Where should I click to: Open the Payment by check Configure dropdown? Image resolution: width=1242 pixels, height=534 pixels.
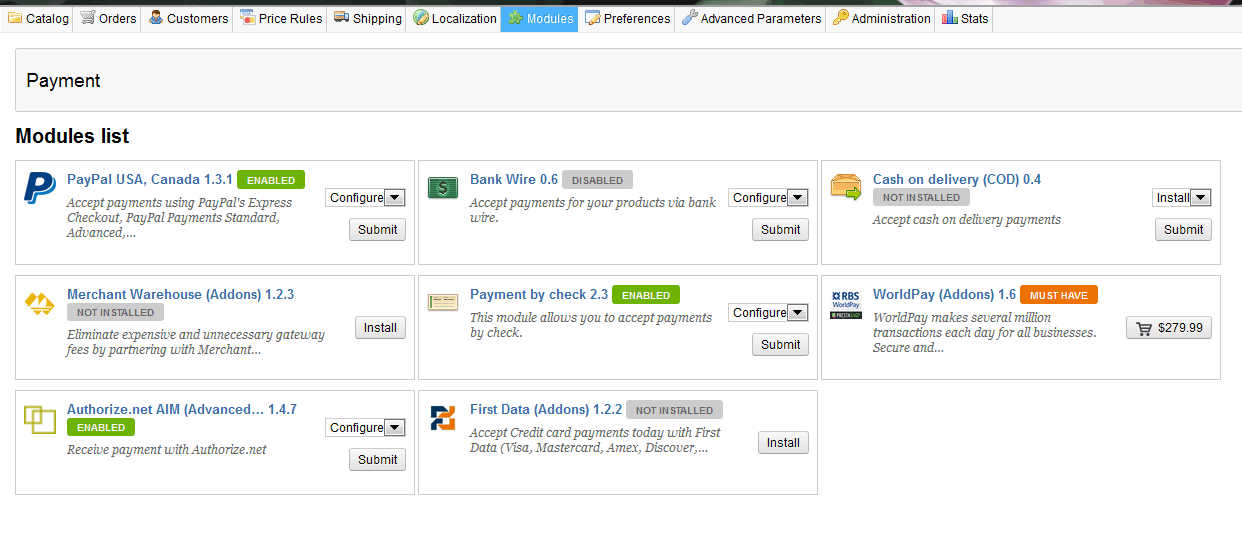768,313
